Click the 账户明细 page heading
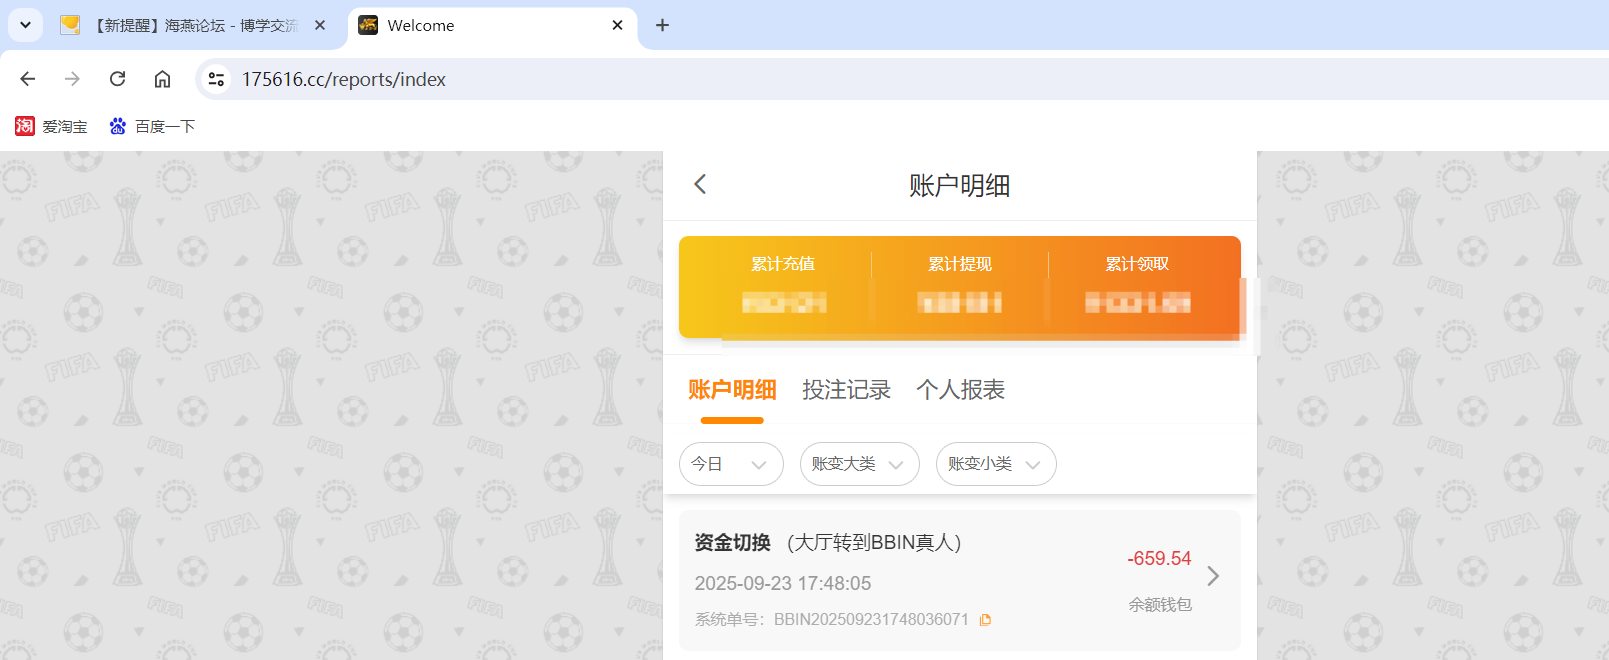Screen dimensions: 1609x660 (959, 186)
